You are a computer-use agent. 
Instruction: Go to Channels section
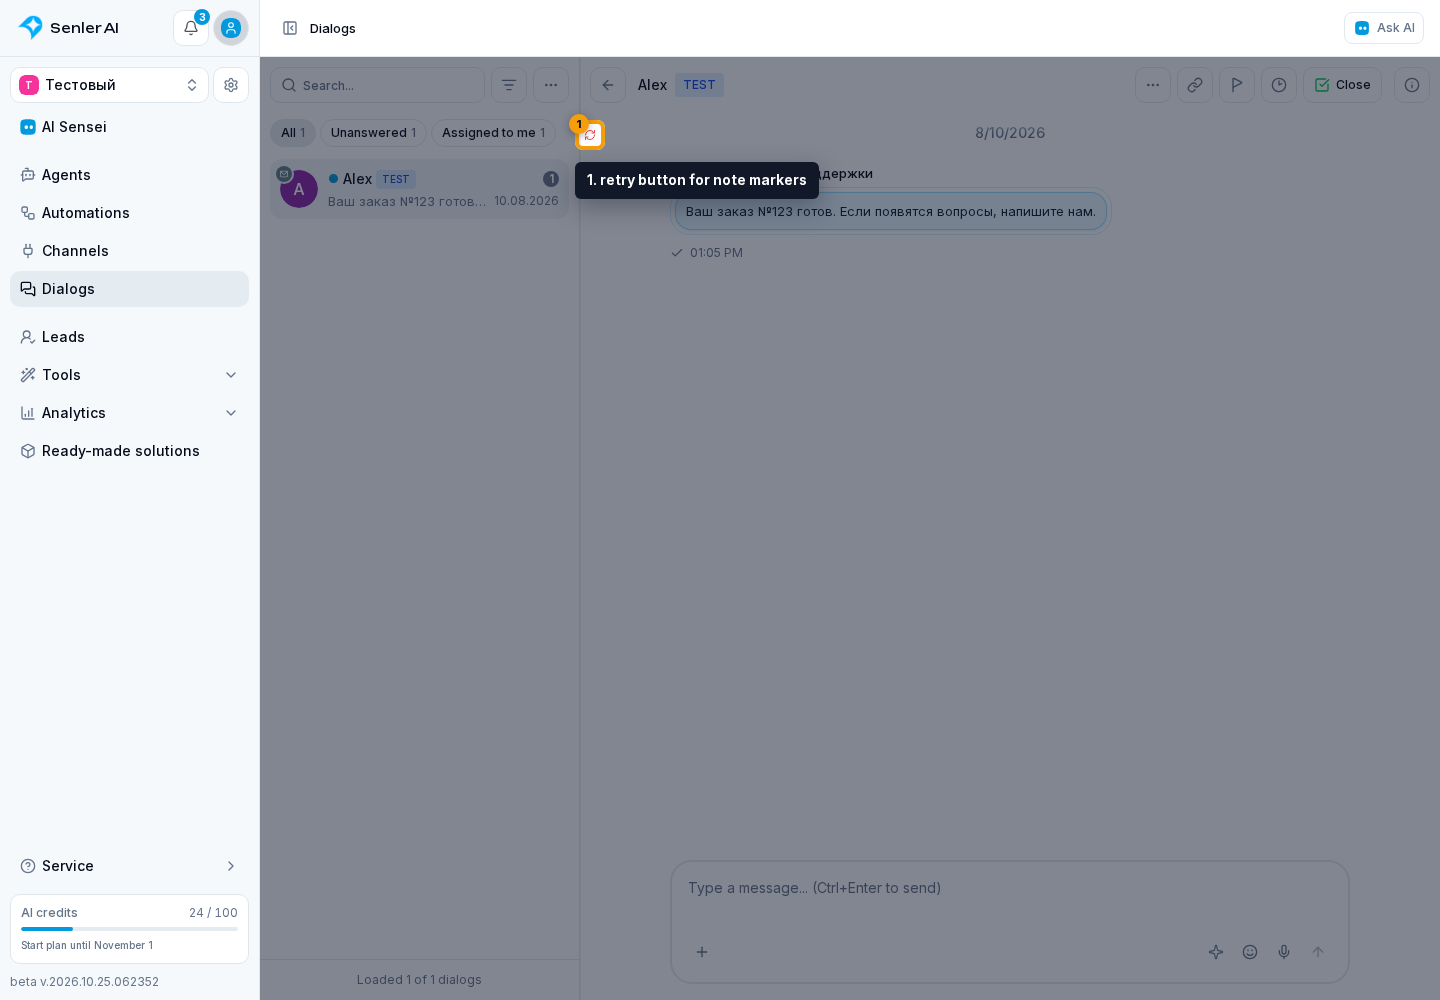(129, 251)
